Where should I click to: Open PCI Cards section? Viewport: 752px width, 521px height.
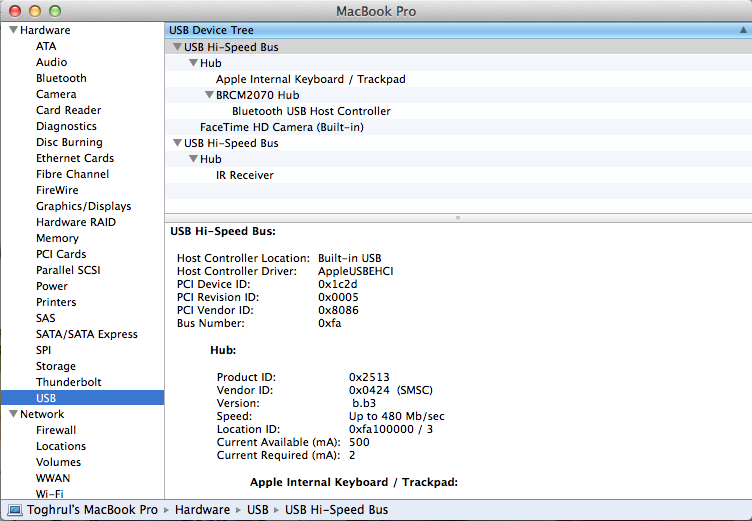(x=61, y=254)
